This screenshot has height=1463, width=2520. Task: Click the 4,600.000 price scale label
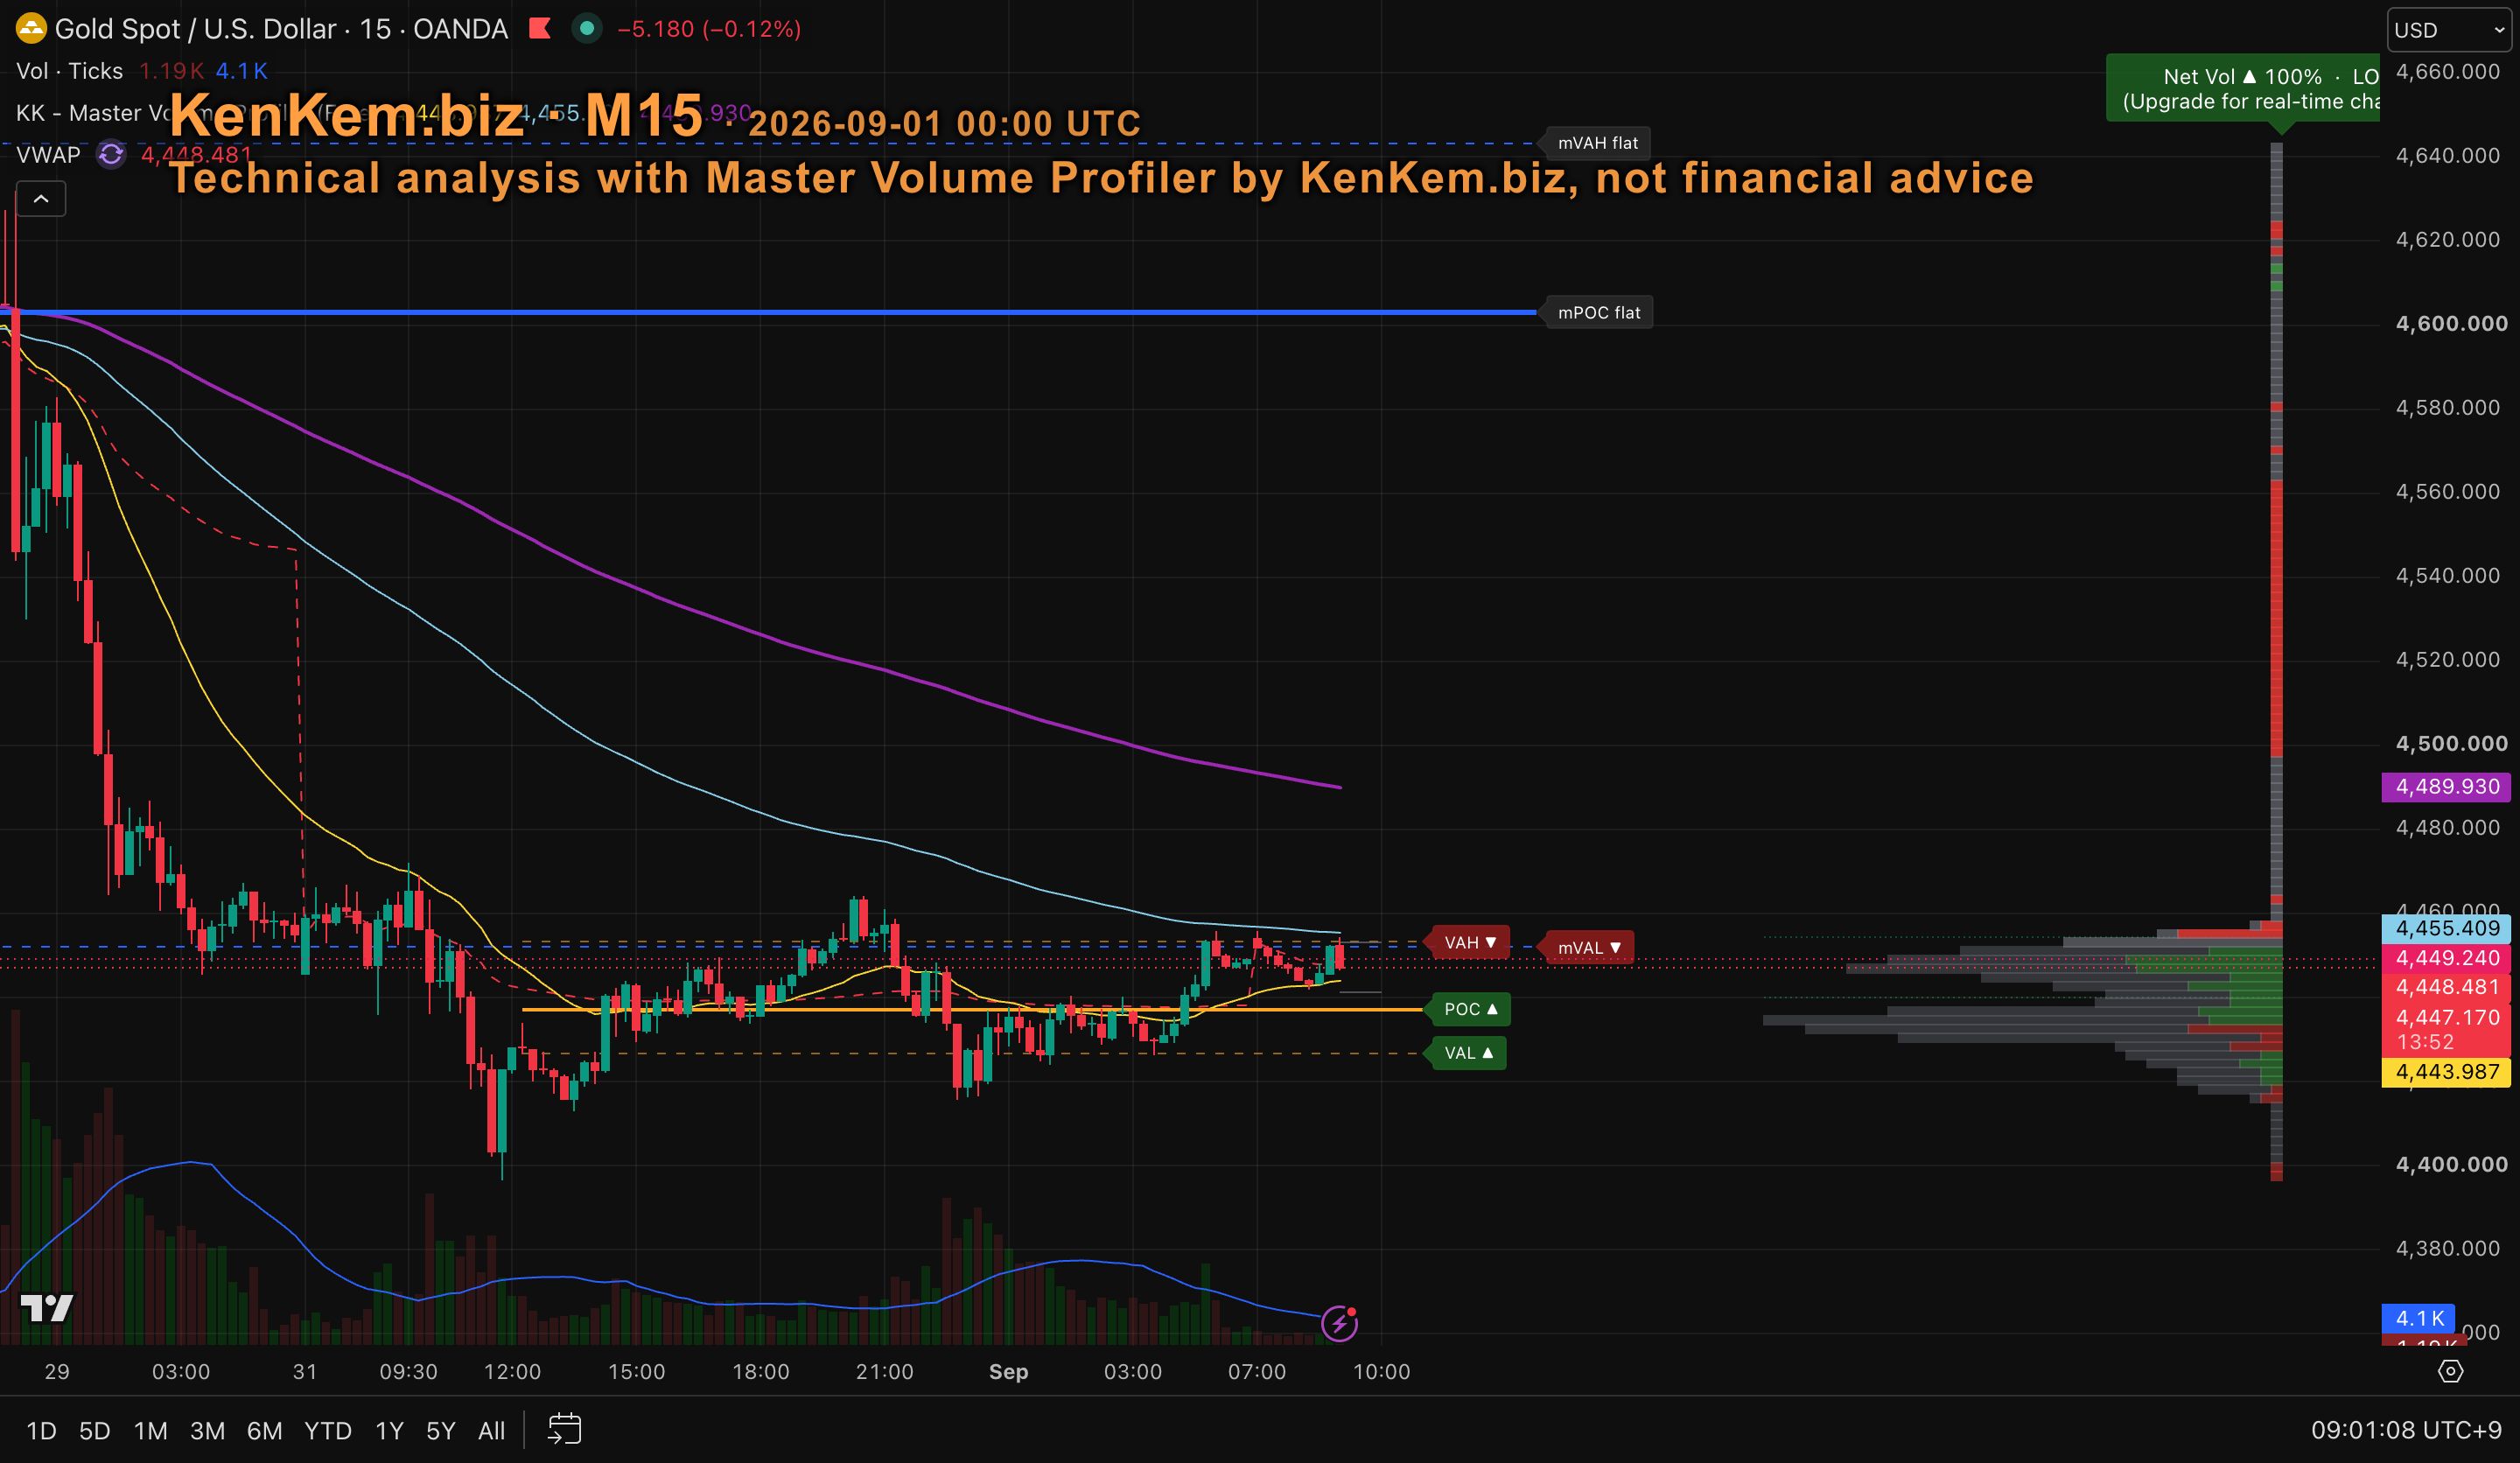point(2452,324)
